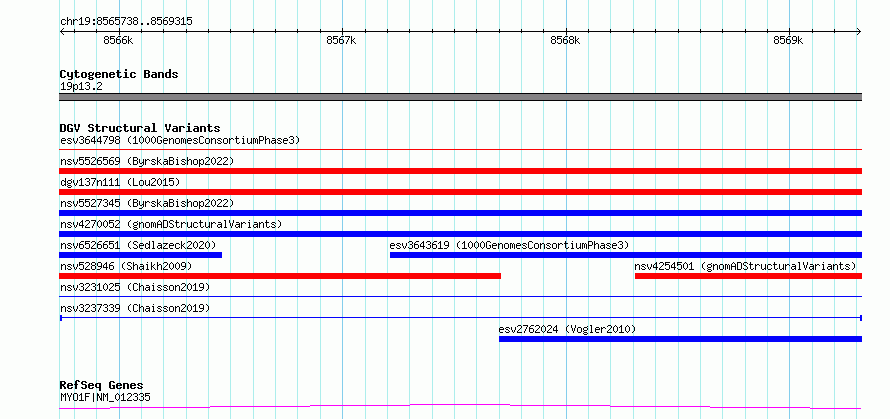
Task: Click the dgv137n111 red variant bar
Action: point(461,192)
